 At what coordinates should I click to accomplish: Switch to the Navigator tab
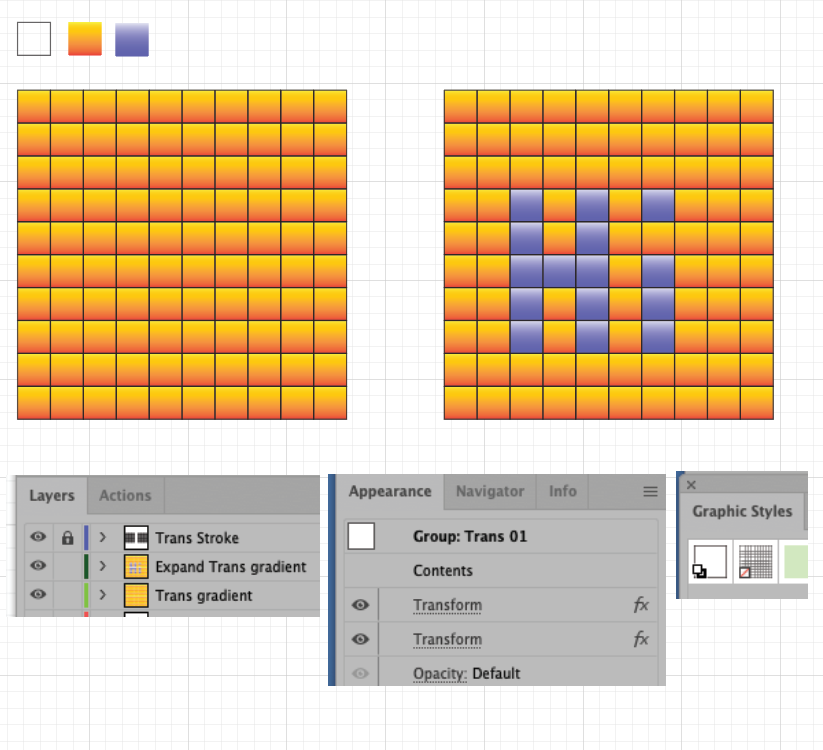tap(489, 491)
